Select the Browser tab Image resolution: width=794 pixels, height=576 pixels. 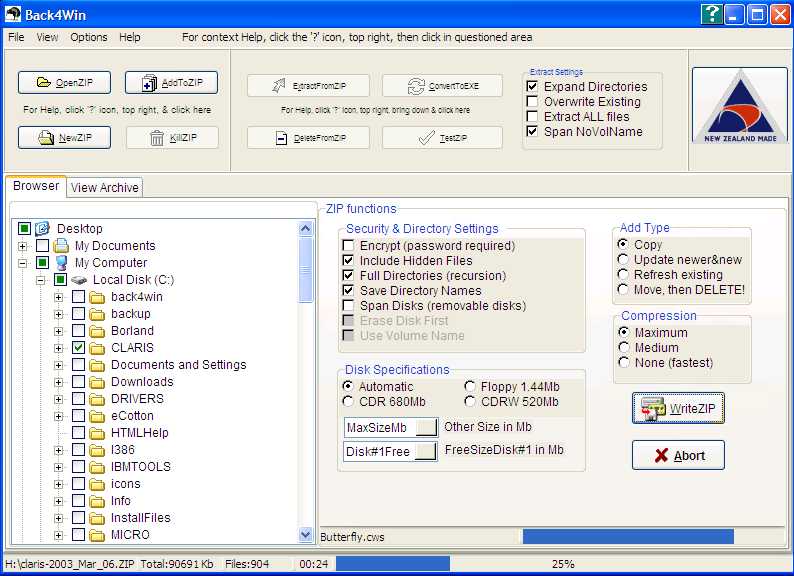pyautogui.click(x=36, y=186)
